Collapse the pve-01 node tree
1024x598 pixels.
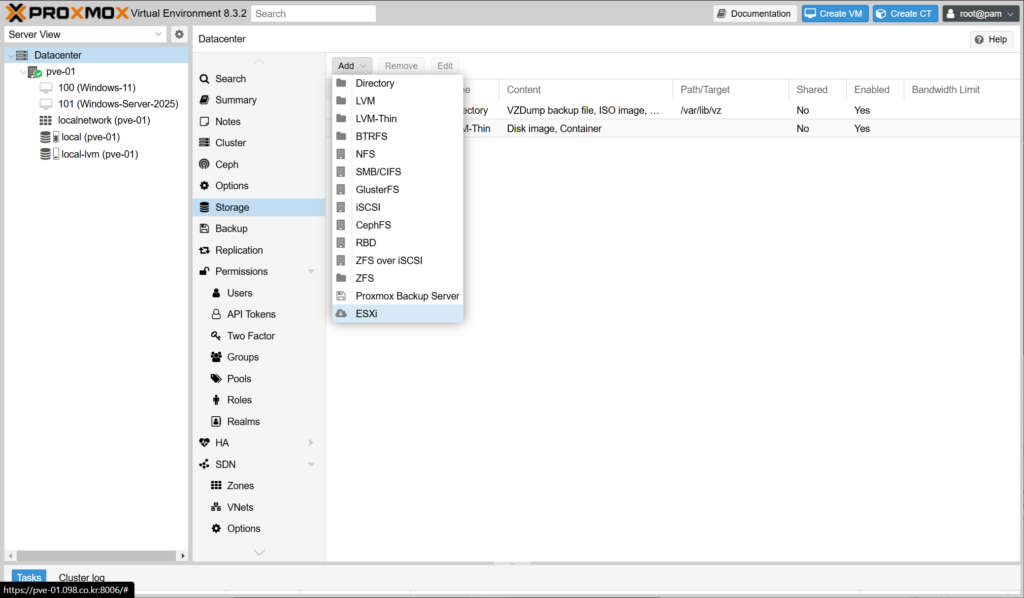click(23, 72)
